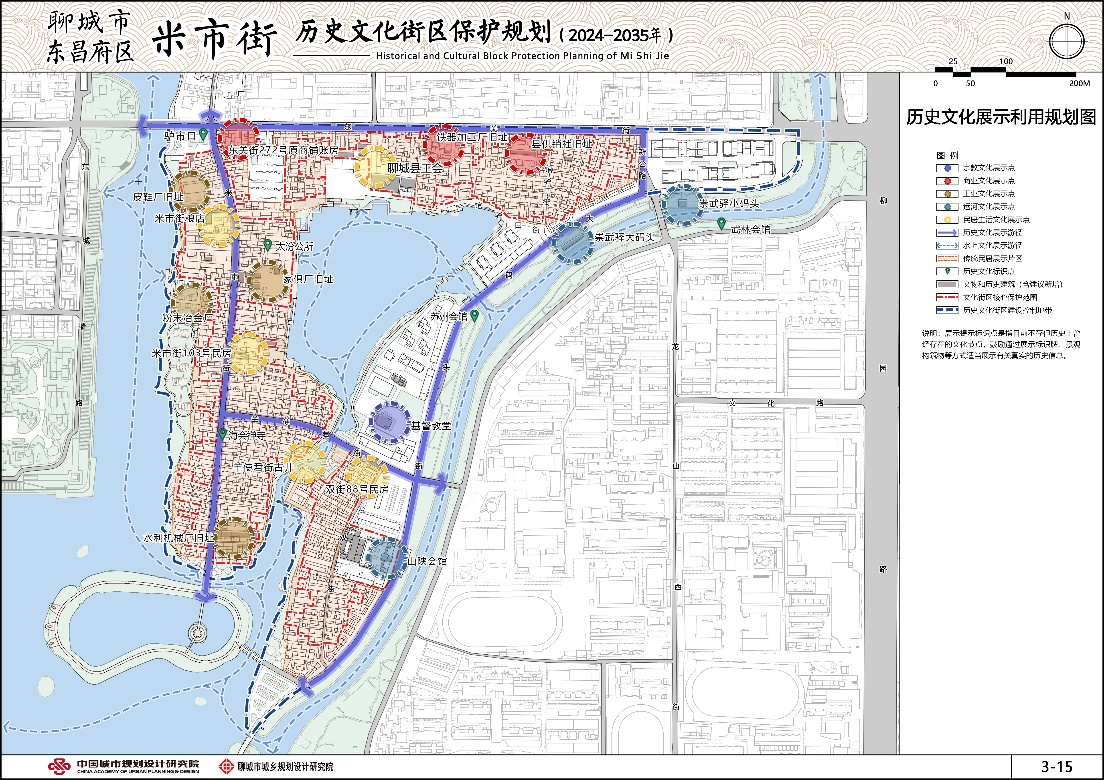Click the green pin at 驴市口
Image resolution: width=1104 pixels, height=780 pixels.
(x=204, y=133)
